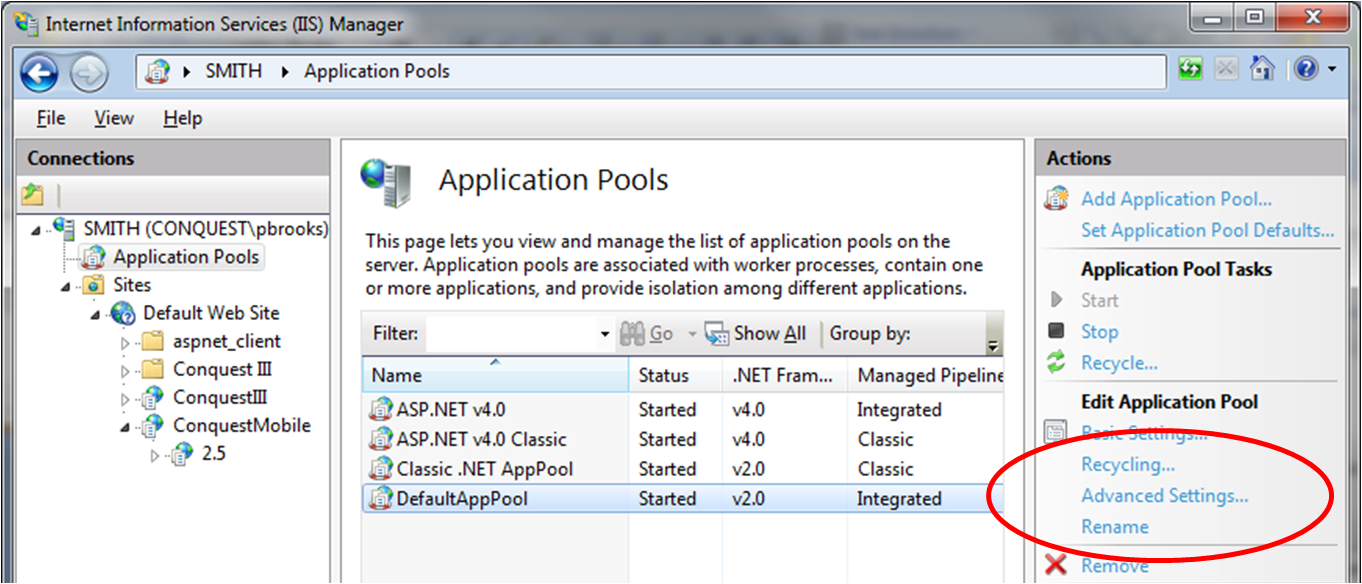The width and height of the screenshot is (1362, 584).
Task: Sort by Managed Pipeline column header
Action: coord(926,375)
